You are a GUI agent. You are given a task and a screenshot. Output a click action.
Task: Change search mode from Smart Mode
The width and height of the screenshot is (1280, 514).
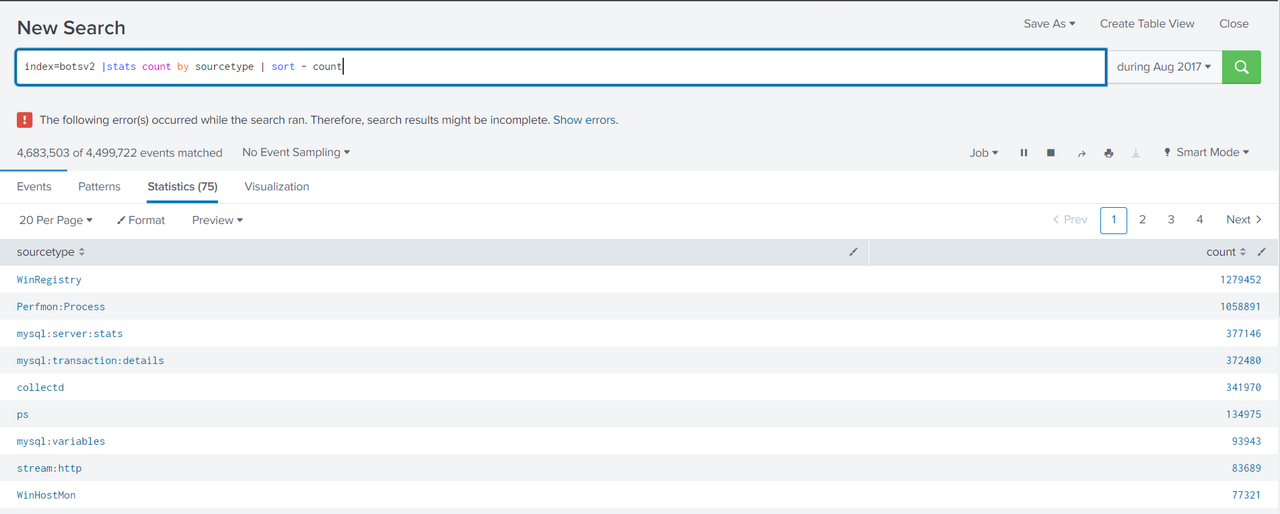(x=1206, y=153)
